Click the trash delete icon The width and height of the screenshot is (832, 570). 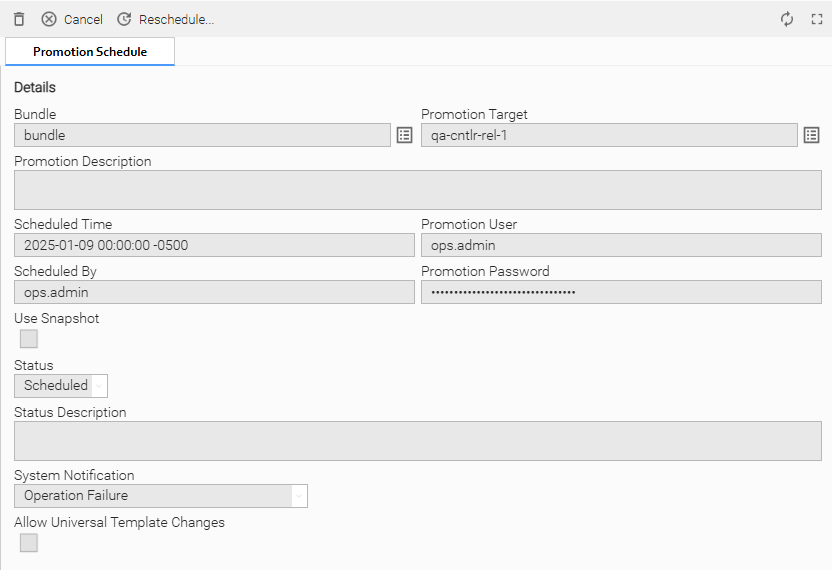[19, 19]
